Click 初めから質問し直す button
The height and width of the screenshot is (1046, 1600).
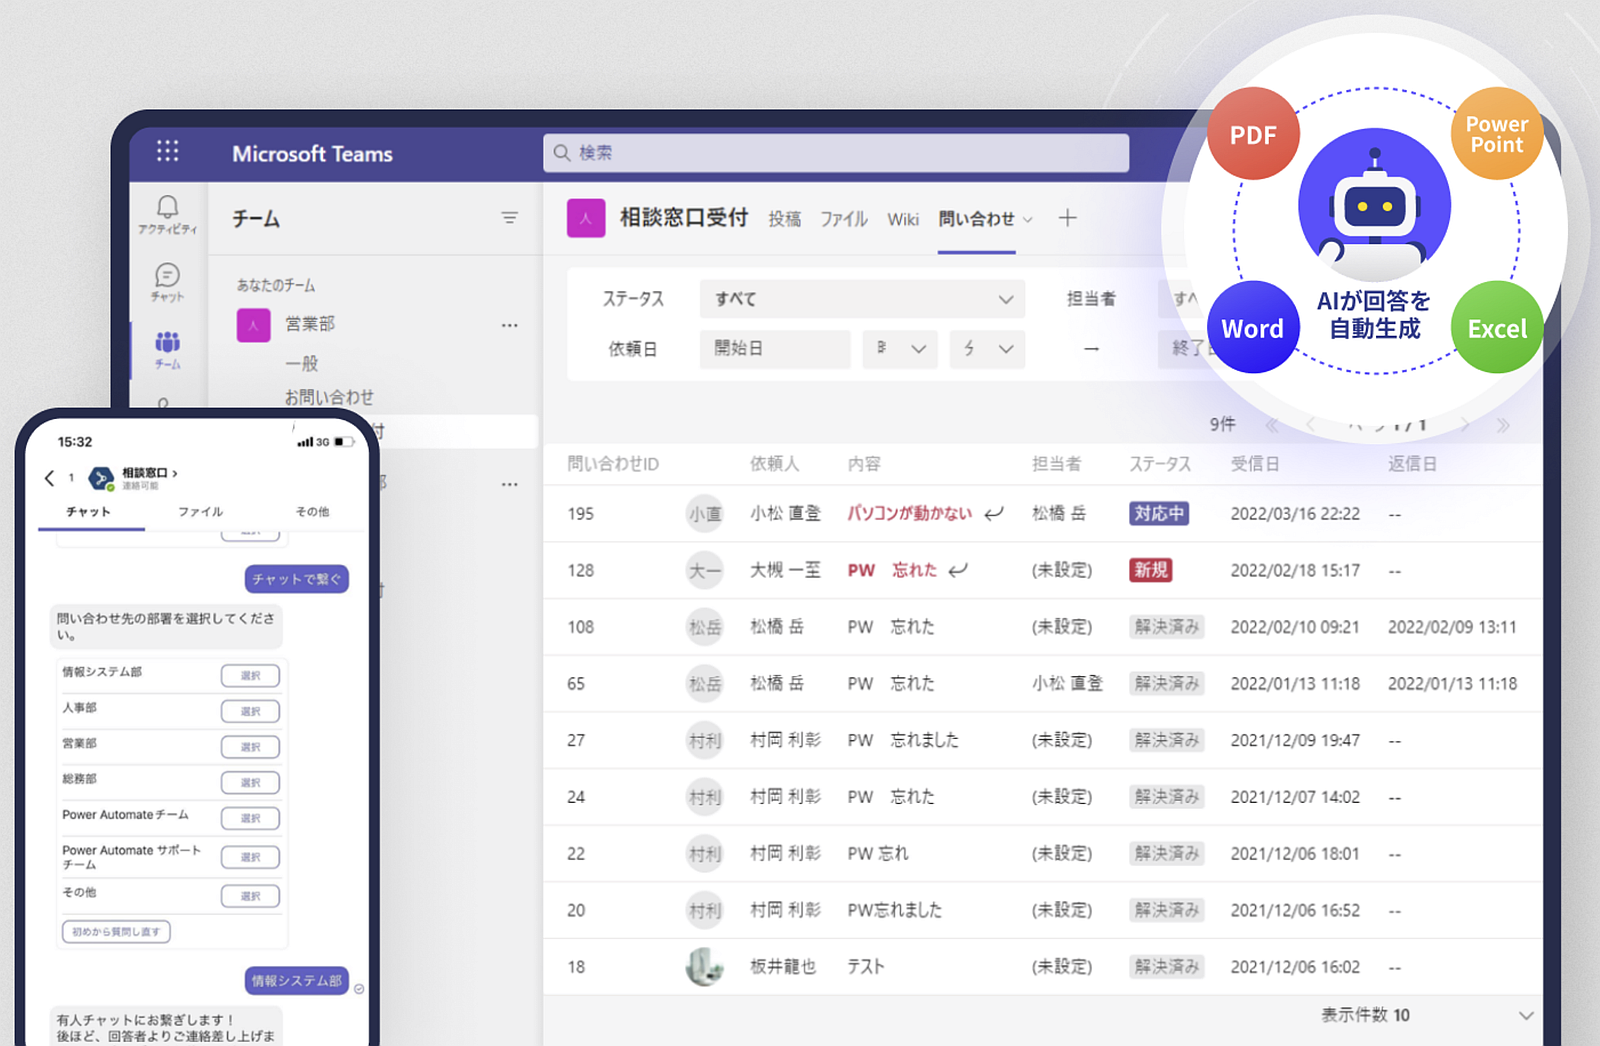point(116,932)
